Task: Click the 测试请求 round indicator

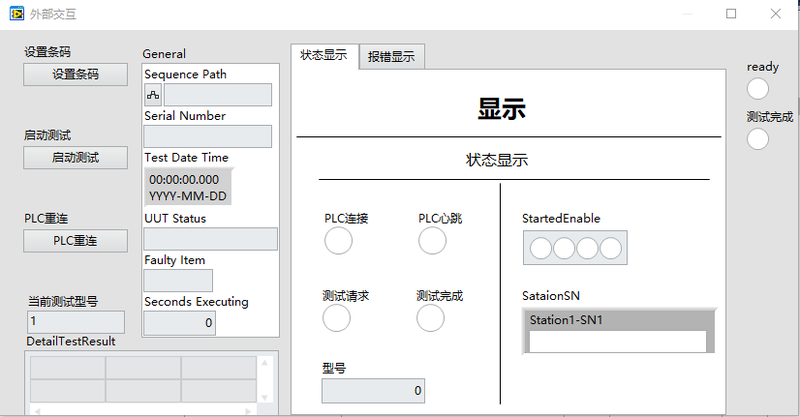Action: (336, 318)
